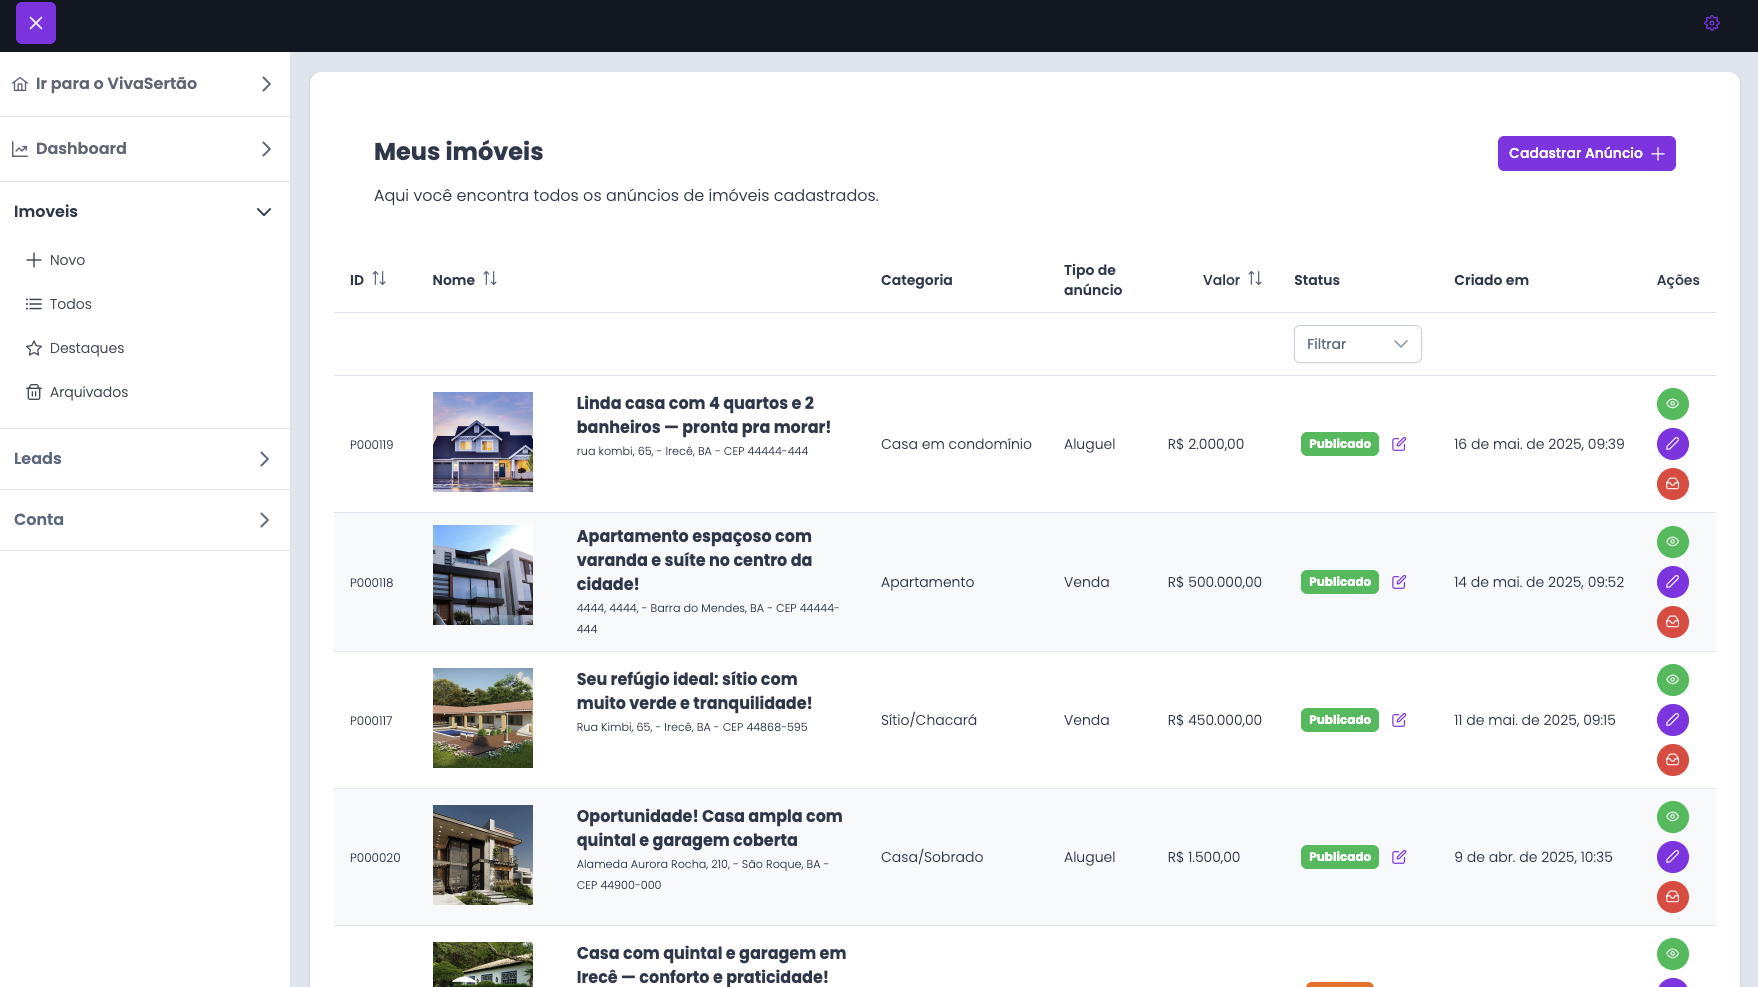Click the settings gear icon in top bar
Image resolution: width=1758 pixels, height=987 pixels.
(x=1711, y=23)
